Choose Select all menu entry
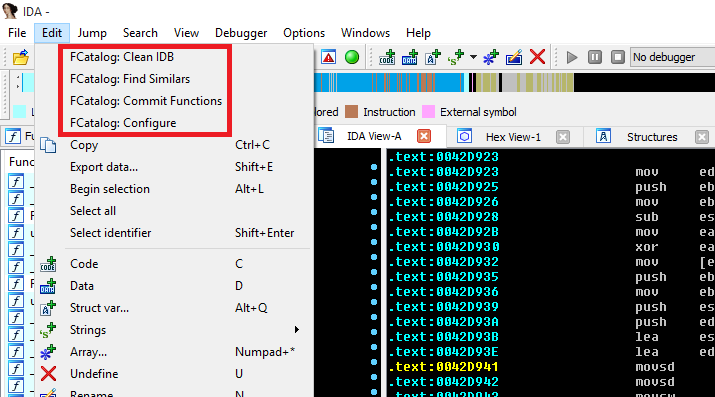Screen dimensions: 715x397 174,211
